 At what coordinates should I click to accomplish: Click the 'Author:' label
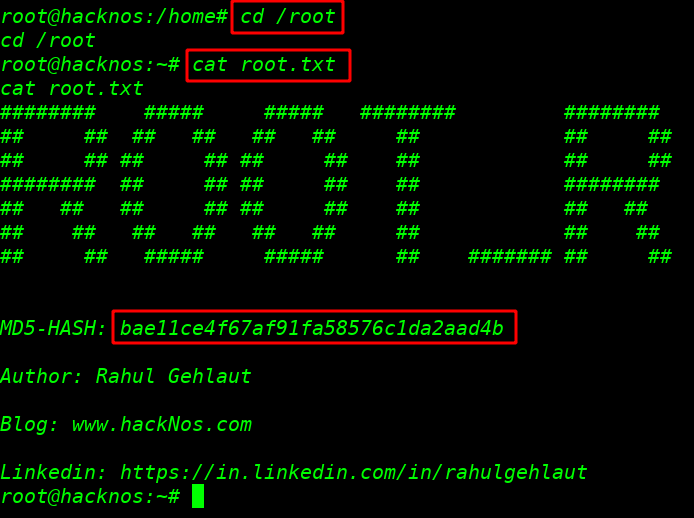point(42,376)
